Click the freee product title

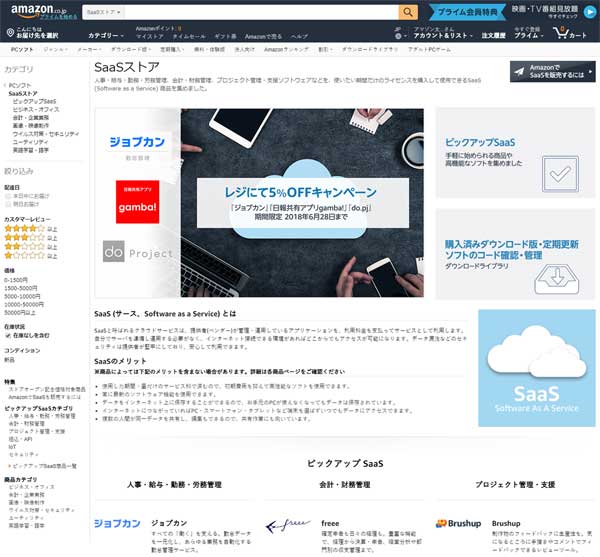[x=330, y=523]
